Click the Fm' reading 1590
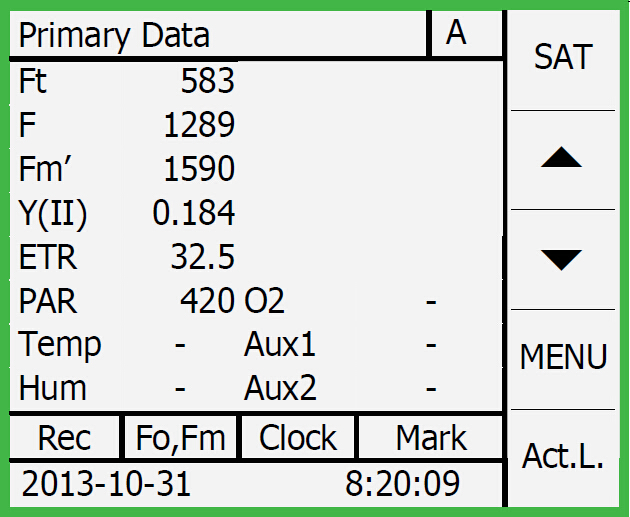 199,169
